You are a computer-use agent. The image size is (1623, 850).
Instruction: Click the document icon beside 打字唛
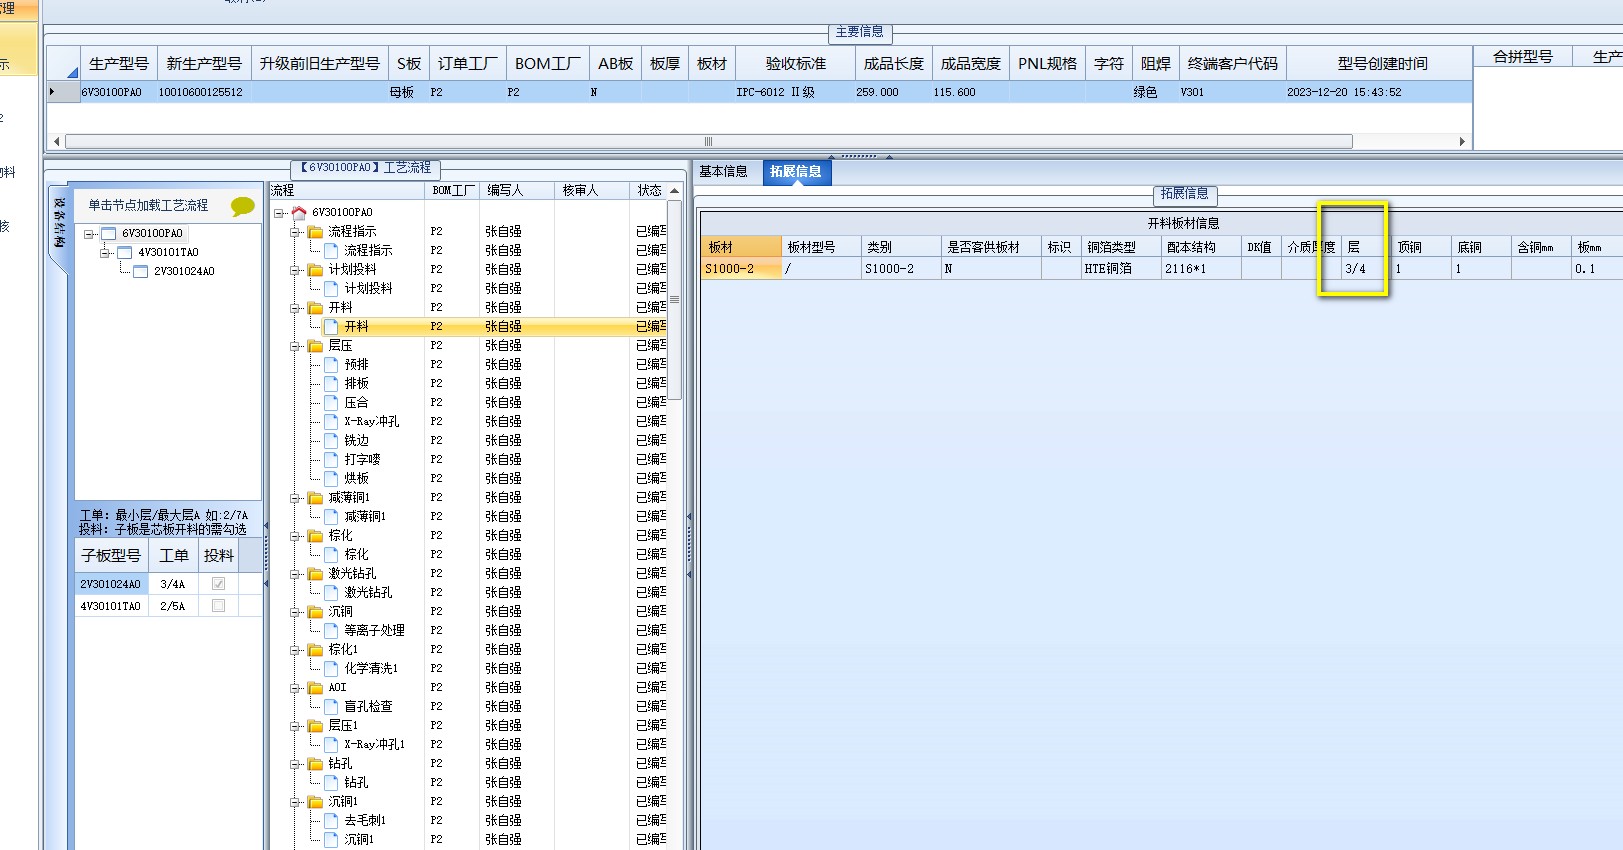coord(331,459)
